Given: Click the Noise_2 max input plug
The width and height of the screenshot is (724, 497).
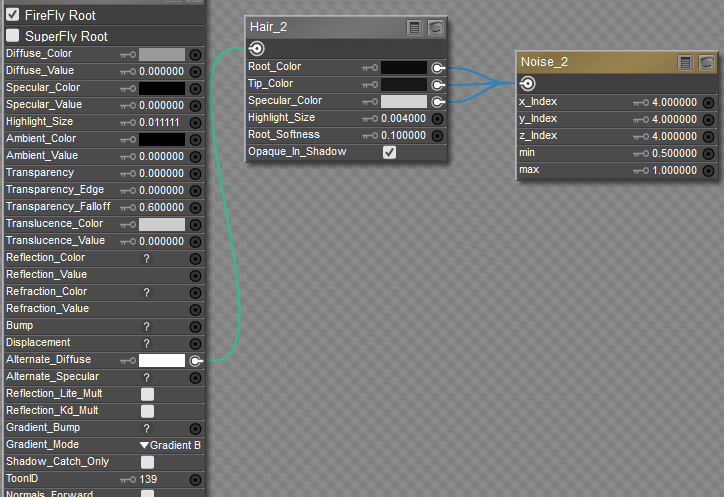Looking at the screenshot, I should click(708, 170).
